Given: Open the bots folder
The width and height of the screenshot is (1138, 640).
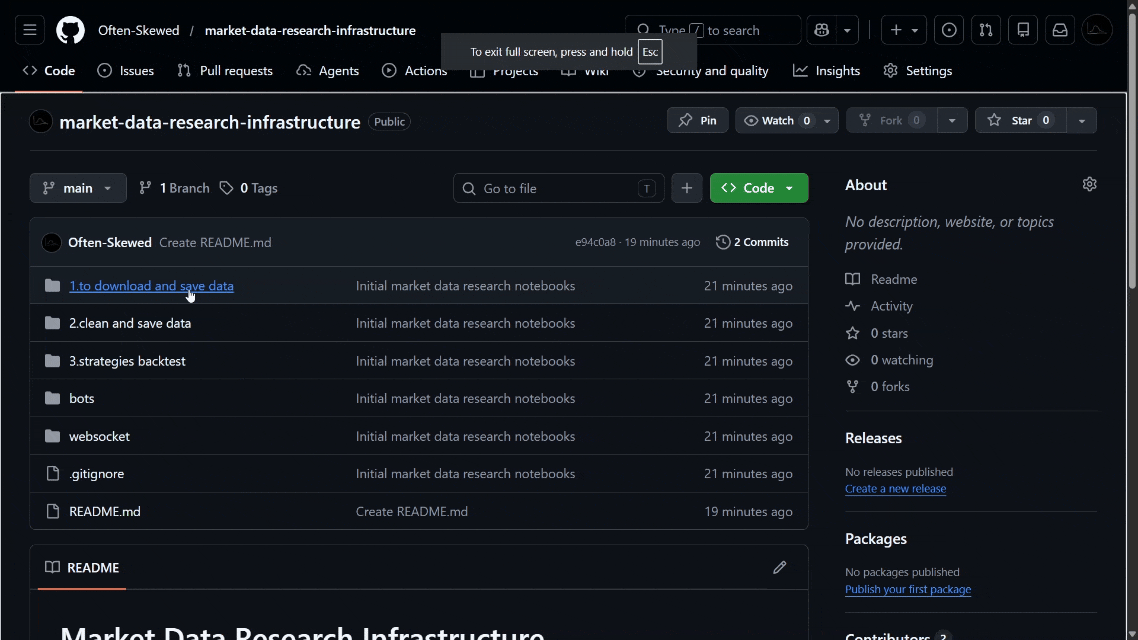Looking at the screenshot, I should click(81, 398).
